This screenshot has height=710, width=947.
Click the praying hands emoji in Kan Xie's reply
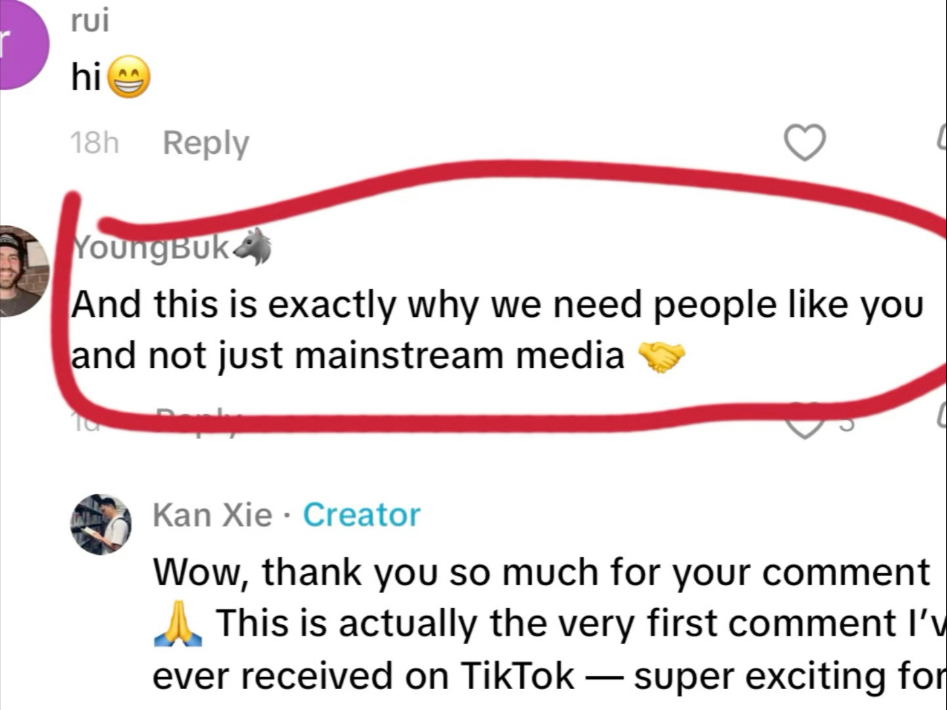(x=176, y=625)
